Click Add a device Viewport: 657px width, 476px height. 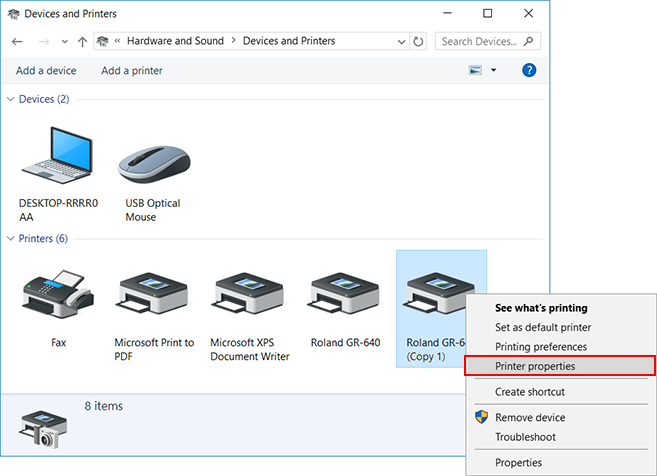(x=46, y=70)
